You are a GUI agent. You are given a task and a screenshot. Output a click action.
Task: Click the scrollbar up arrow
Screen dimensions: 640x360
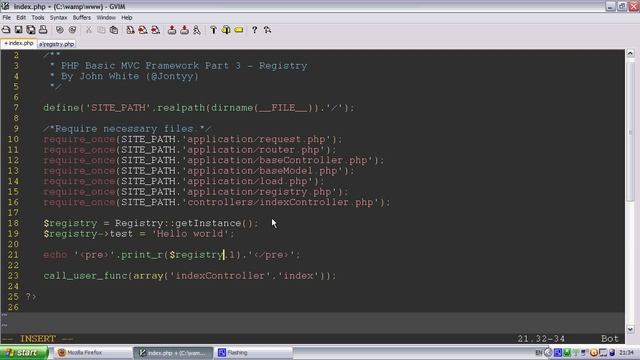(630, 53)
